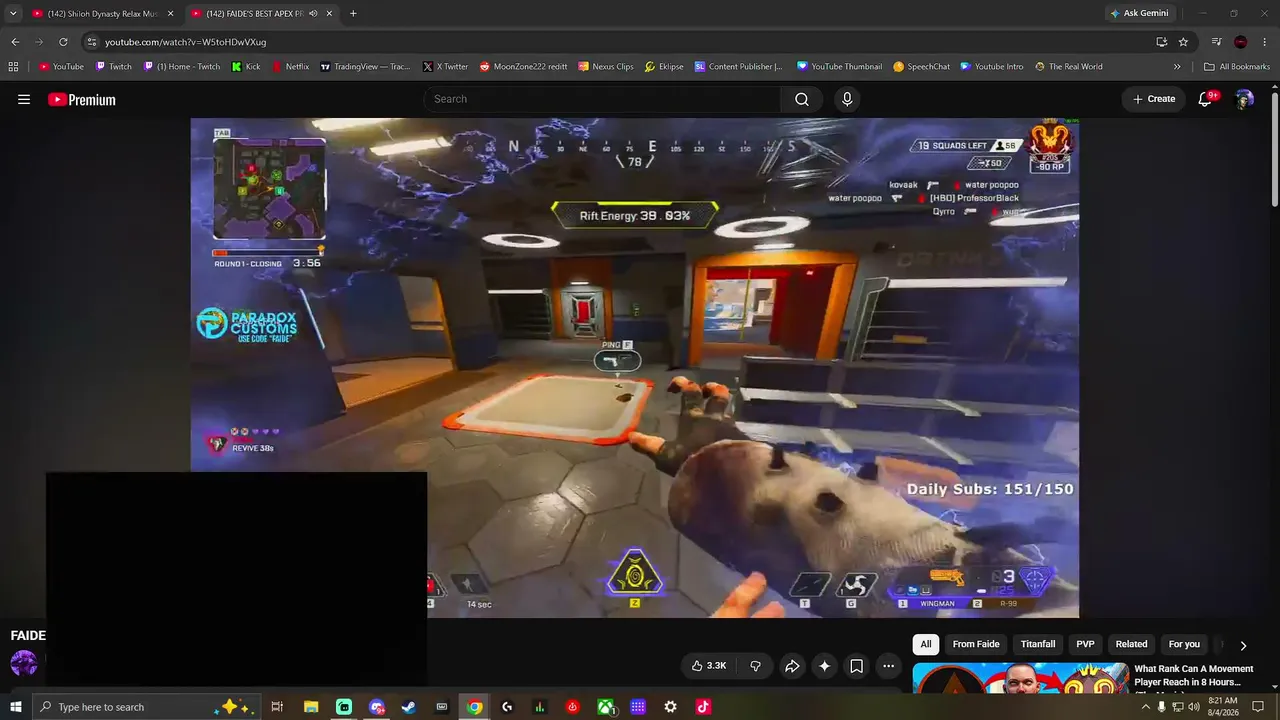1280x720 pixels.
Task: Save the video to a playlist
Action: (x=856, y=666)
